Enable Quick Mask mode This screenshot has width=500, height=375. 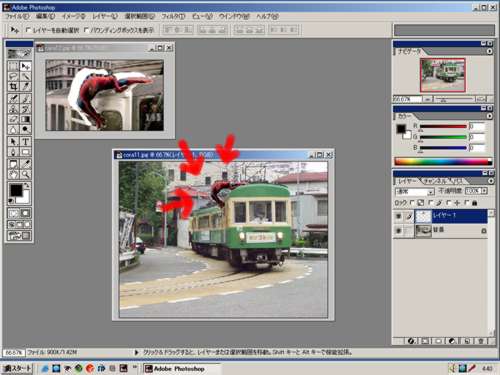tap(25, 213)
